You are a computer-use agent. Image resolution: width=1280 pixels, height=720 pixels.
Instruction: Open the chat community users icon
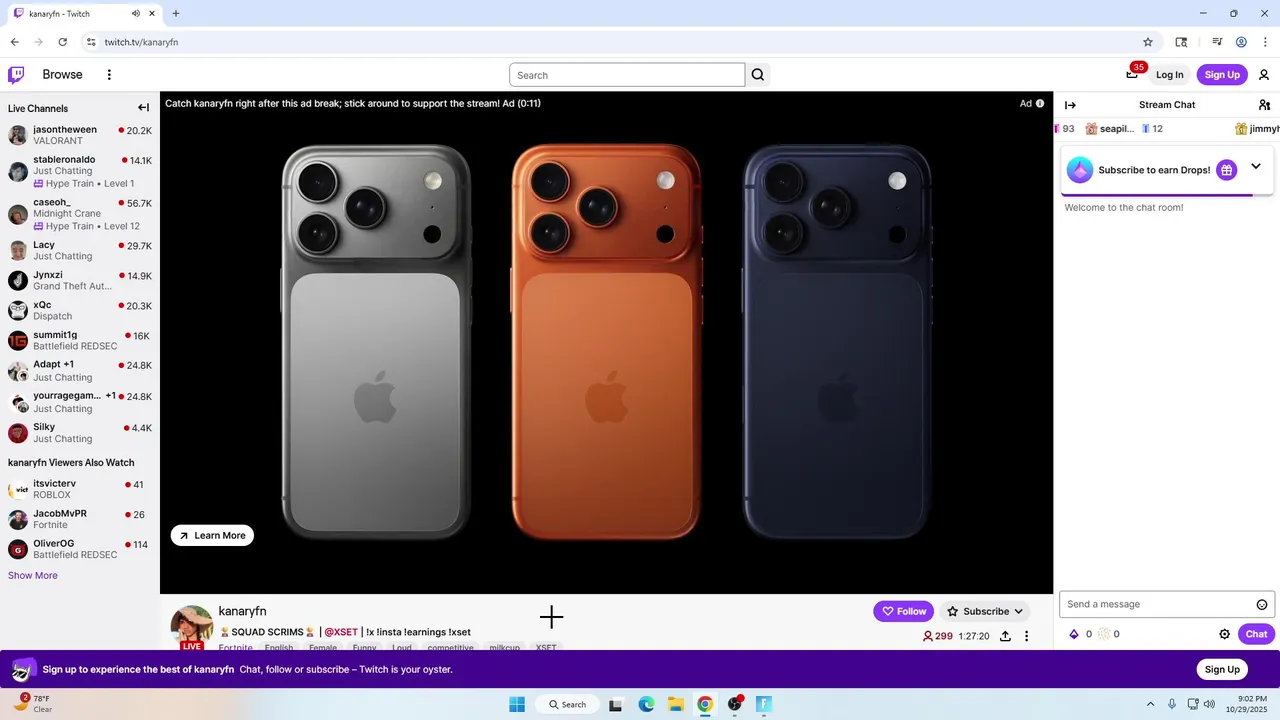tap(1264, 105)
